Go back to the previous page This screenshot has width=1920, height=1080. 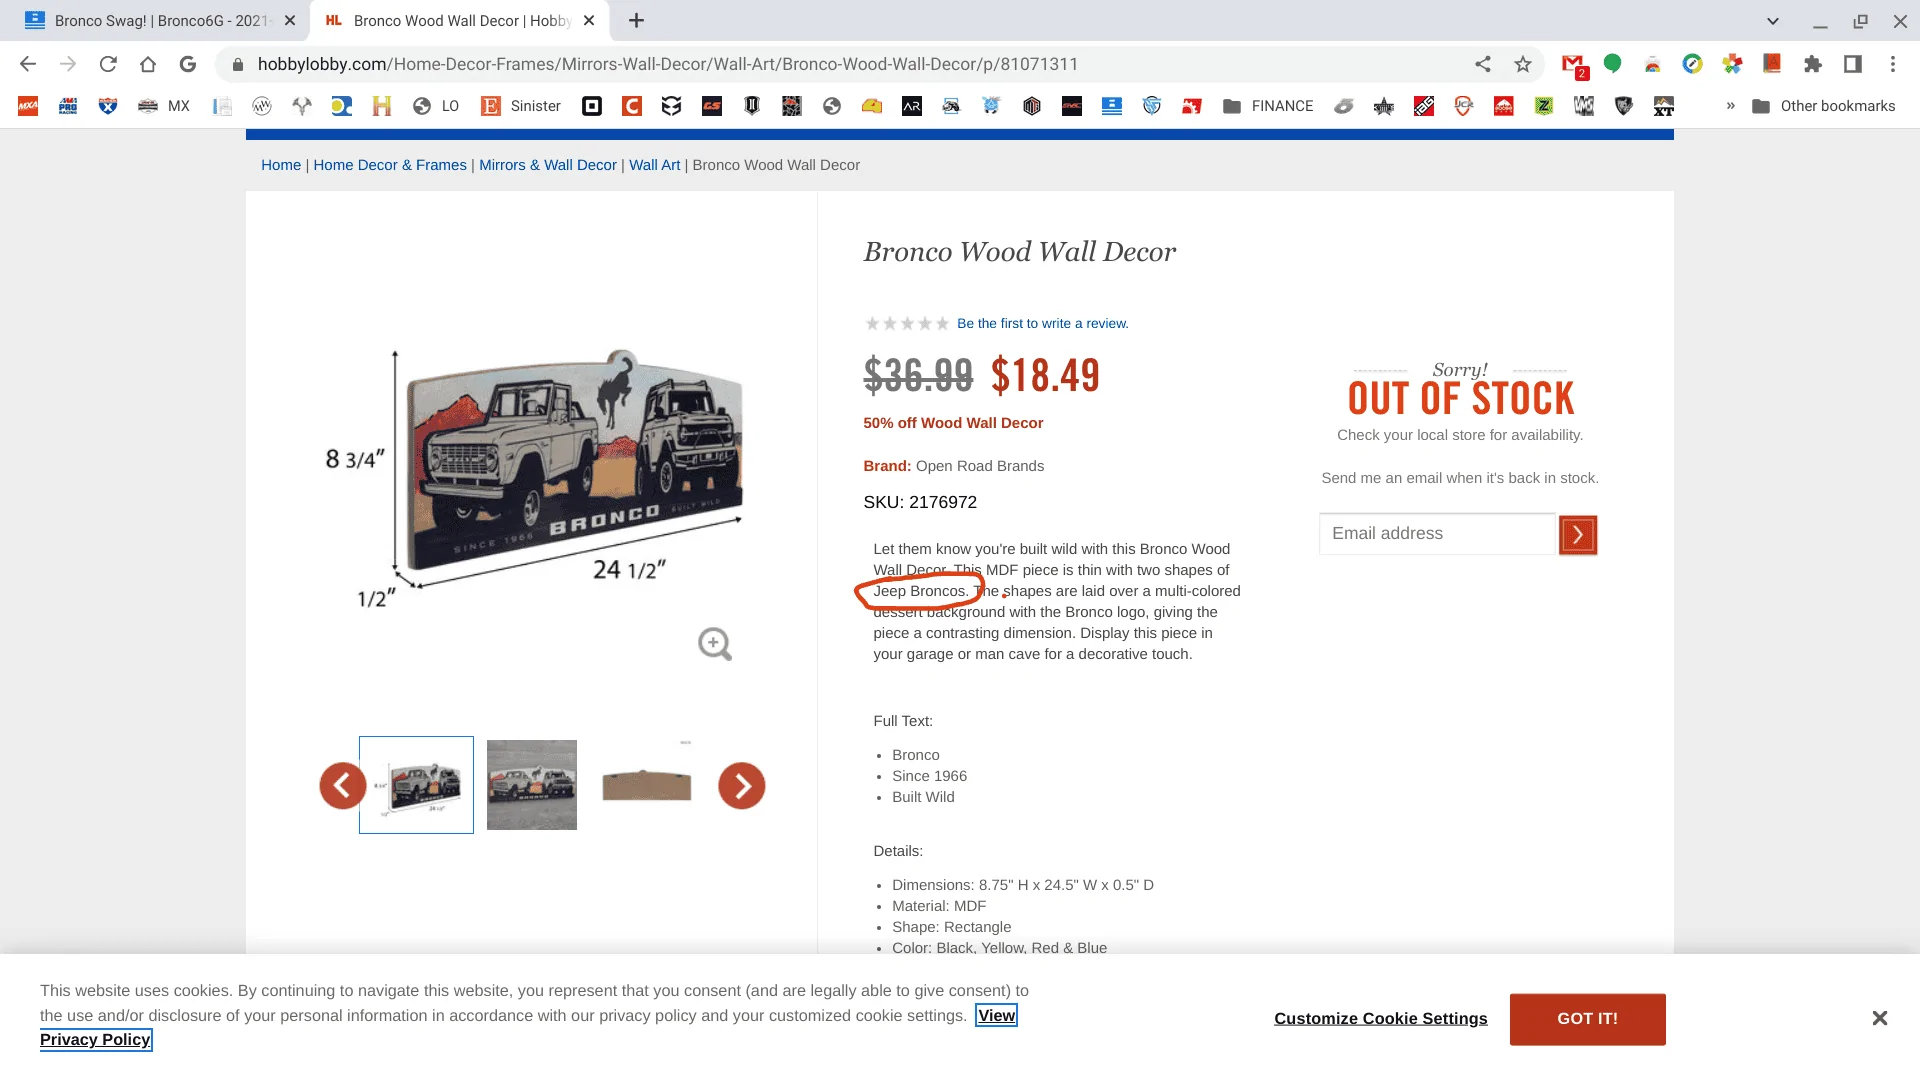coord(28,64)
